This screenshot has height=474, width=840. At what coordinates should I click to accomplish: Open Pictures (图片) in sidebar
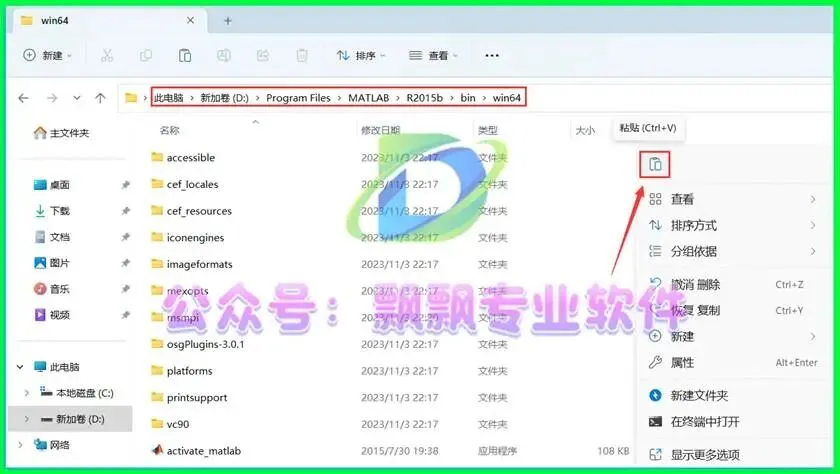coord(52,263)
